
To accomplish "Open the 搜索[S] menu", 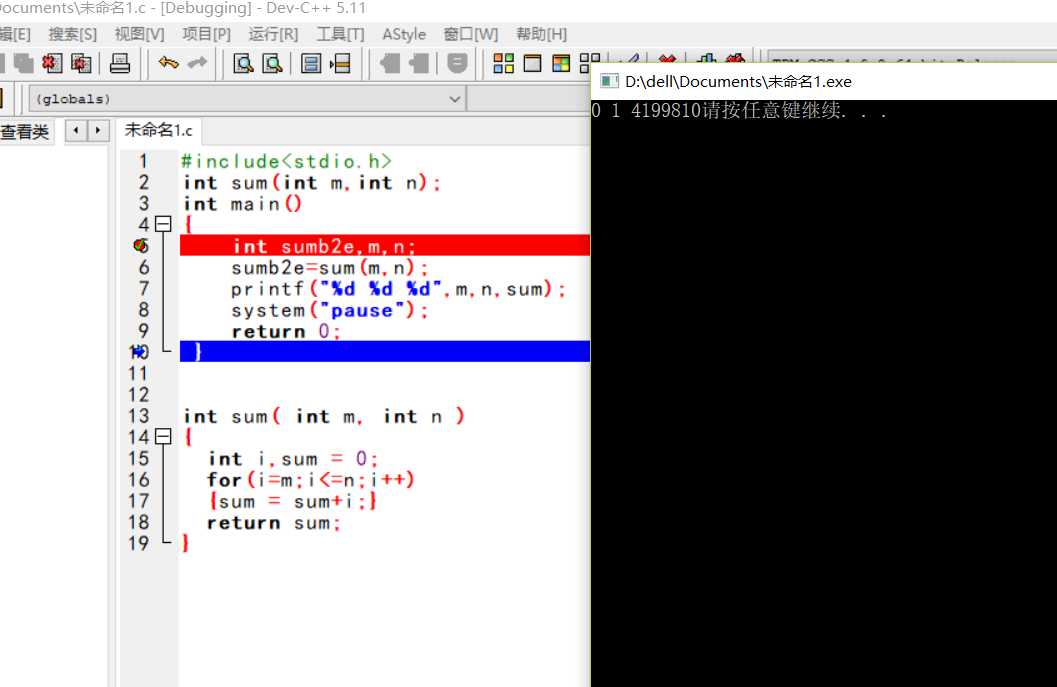I will pos(73,34).
